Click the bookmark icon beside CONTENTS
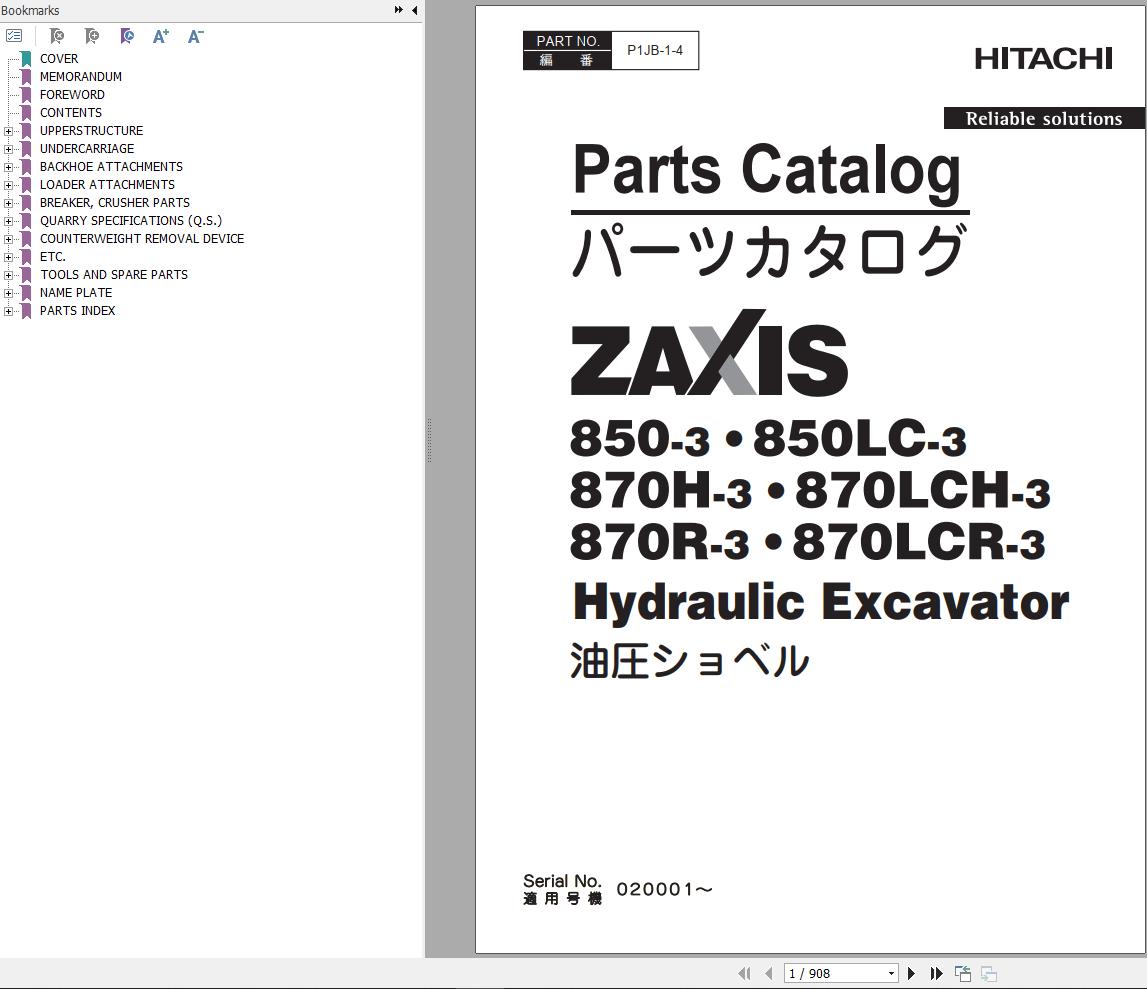The width and height of the screenshot is (1147, 989). [x=26, y=112]
